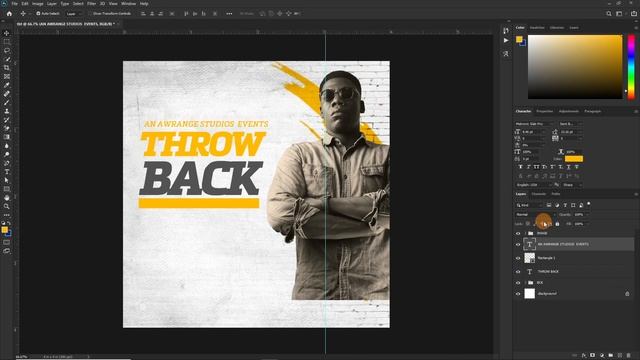640x360 pixels.
Task: Open the language English USA dropdown
Action: coord(533,185)
